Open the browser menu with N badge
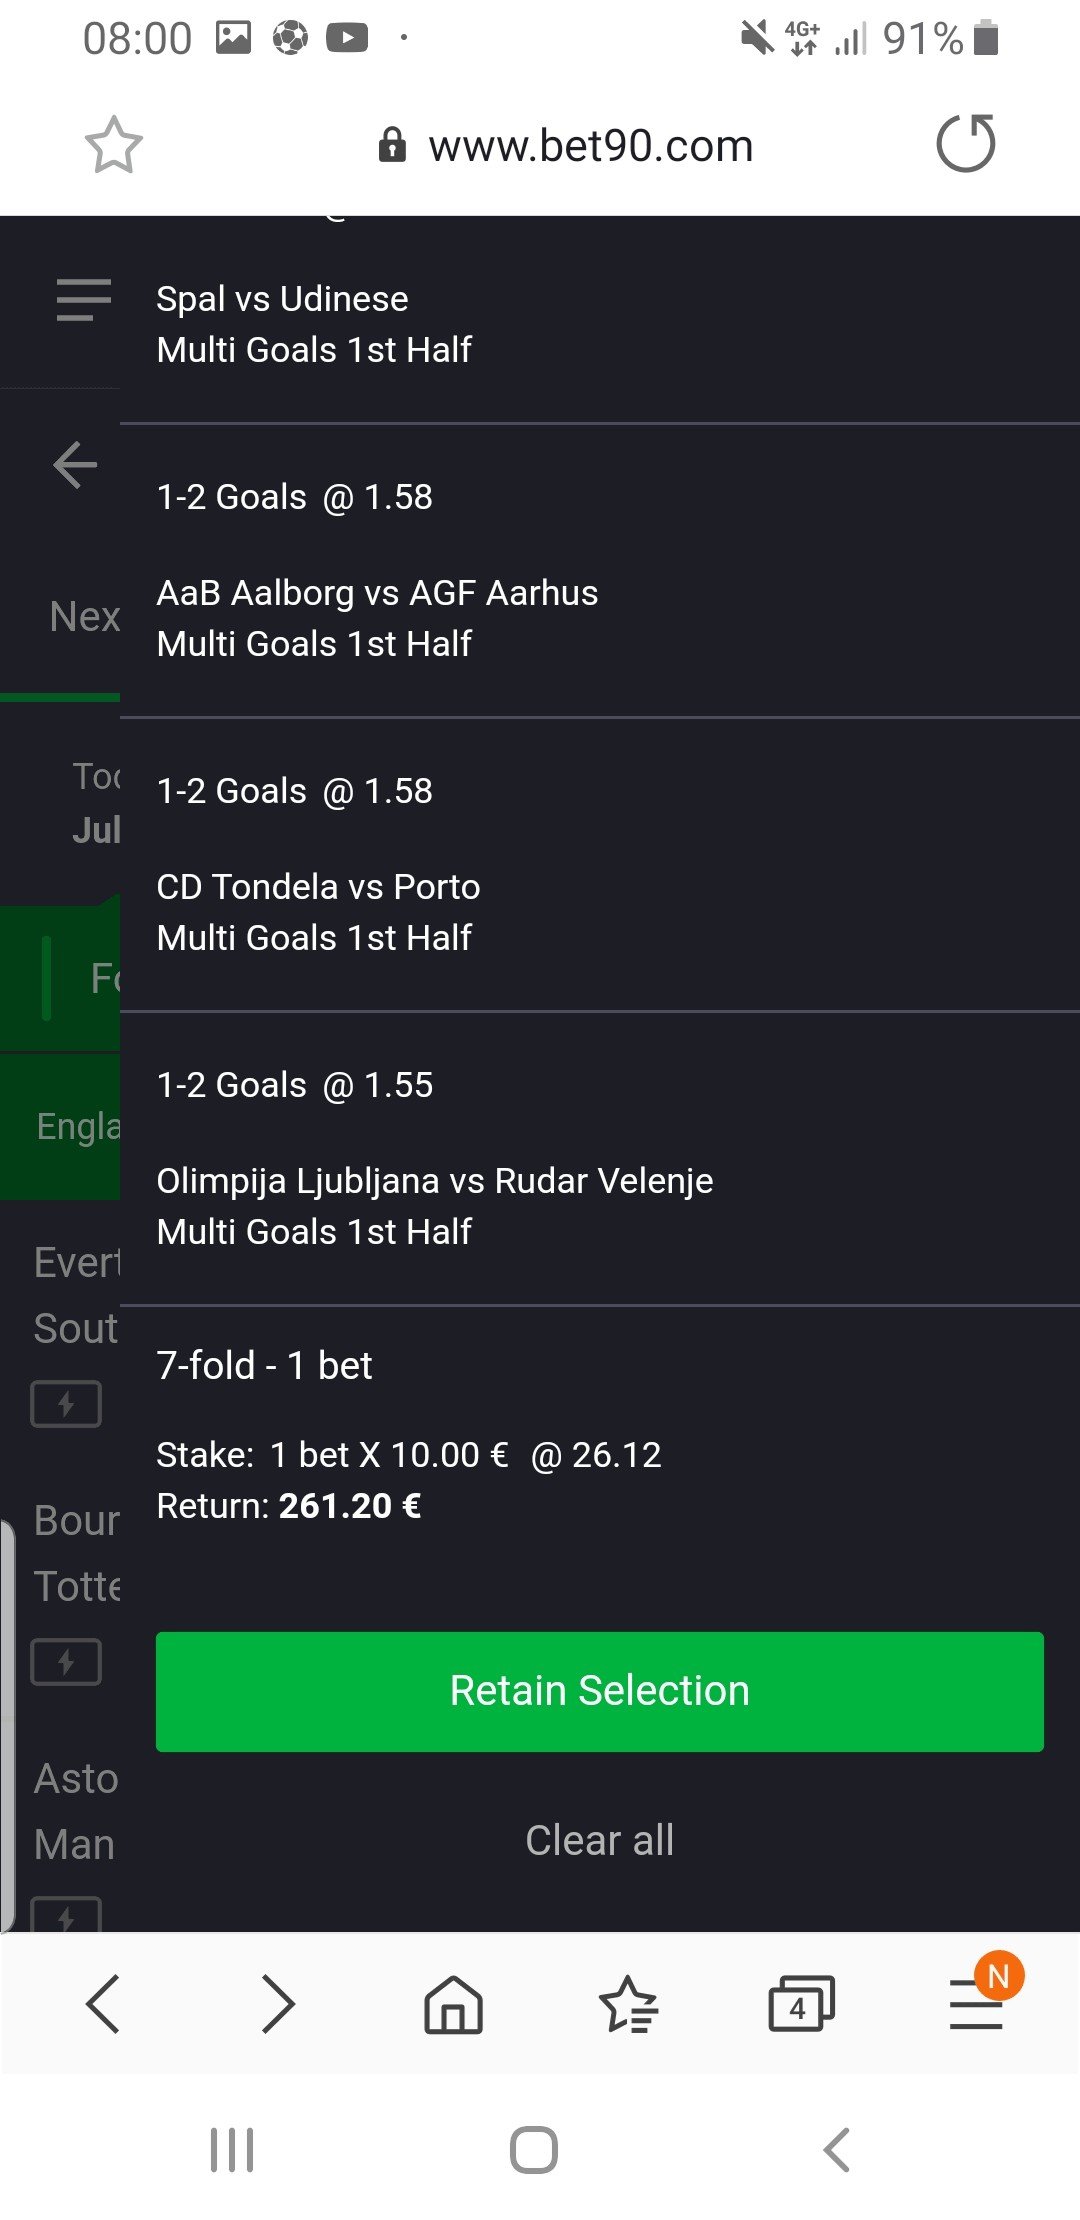 tap(977, 2003)
